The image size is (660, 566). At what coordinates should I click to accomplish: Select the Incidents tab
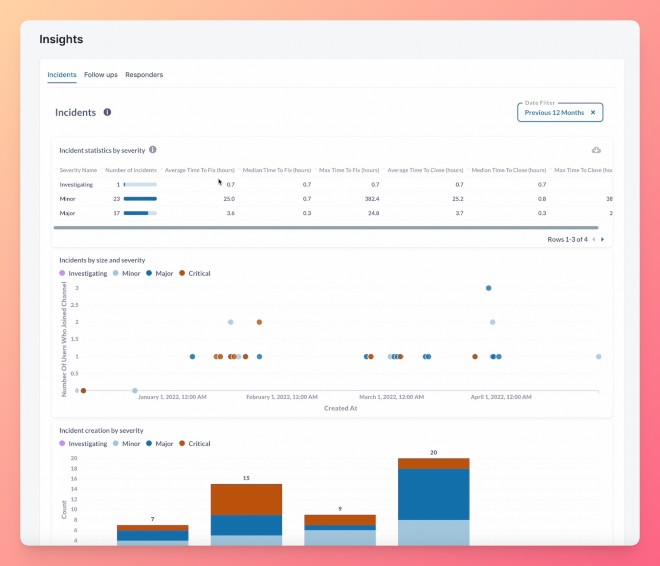pyautogui.click(x=62, y=74)
